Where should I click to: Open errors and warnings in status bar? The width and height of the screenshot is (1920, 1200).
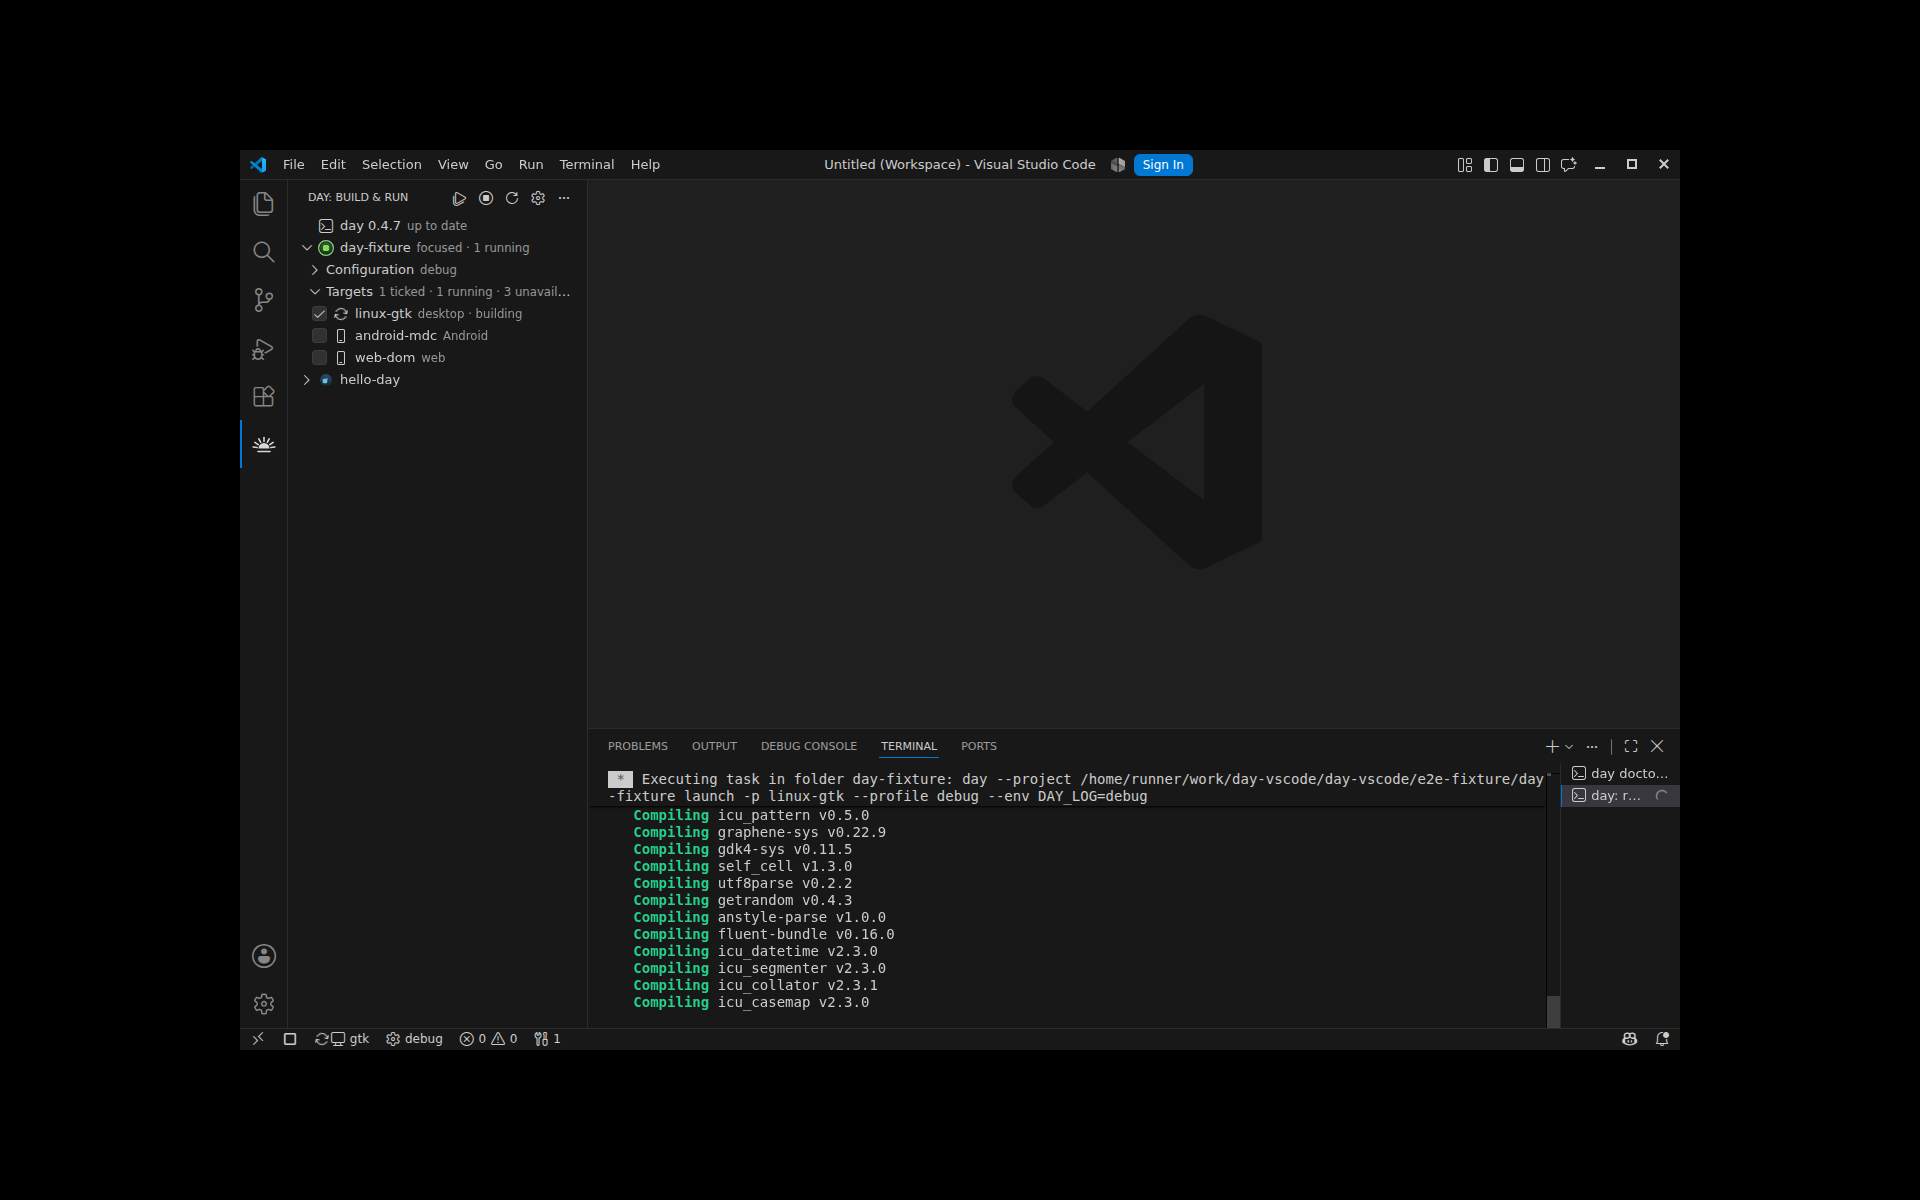coord(488,1039)
